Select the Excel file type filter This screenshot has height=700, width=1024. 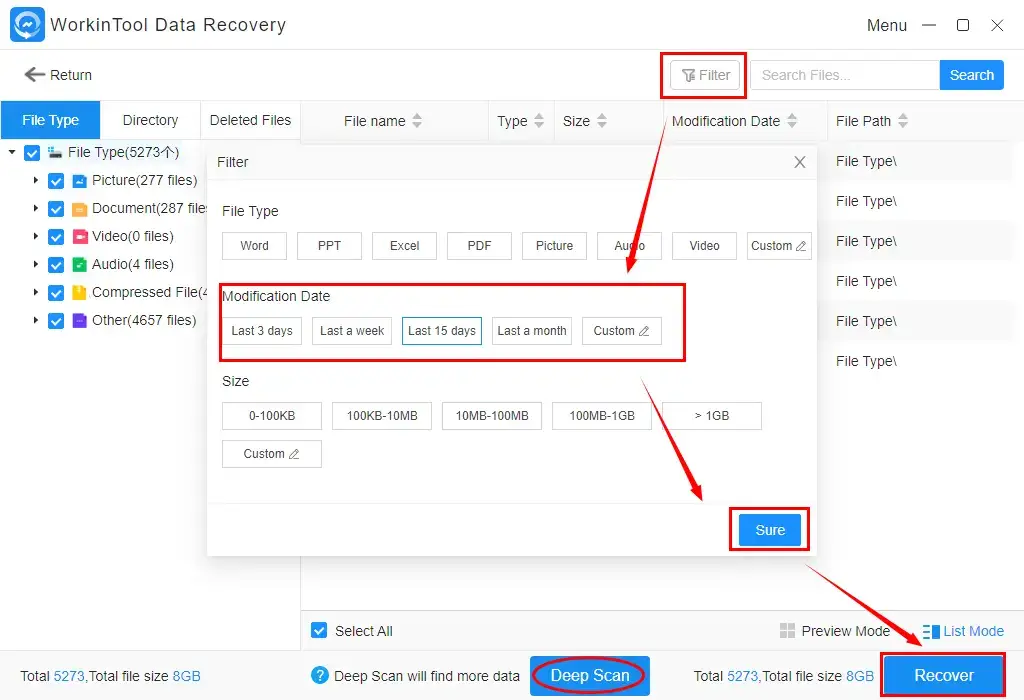404,246
